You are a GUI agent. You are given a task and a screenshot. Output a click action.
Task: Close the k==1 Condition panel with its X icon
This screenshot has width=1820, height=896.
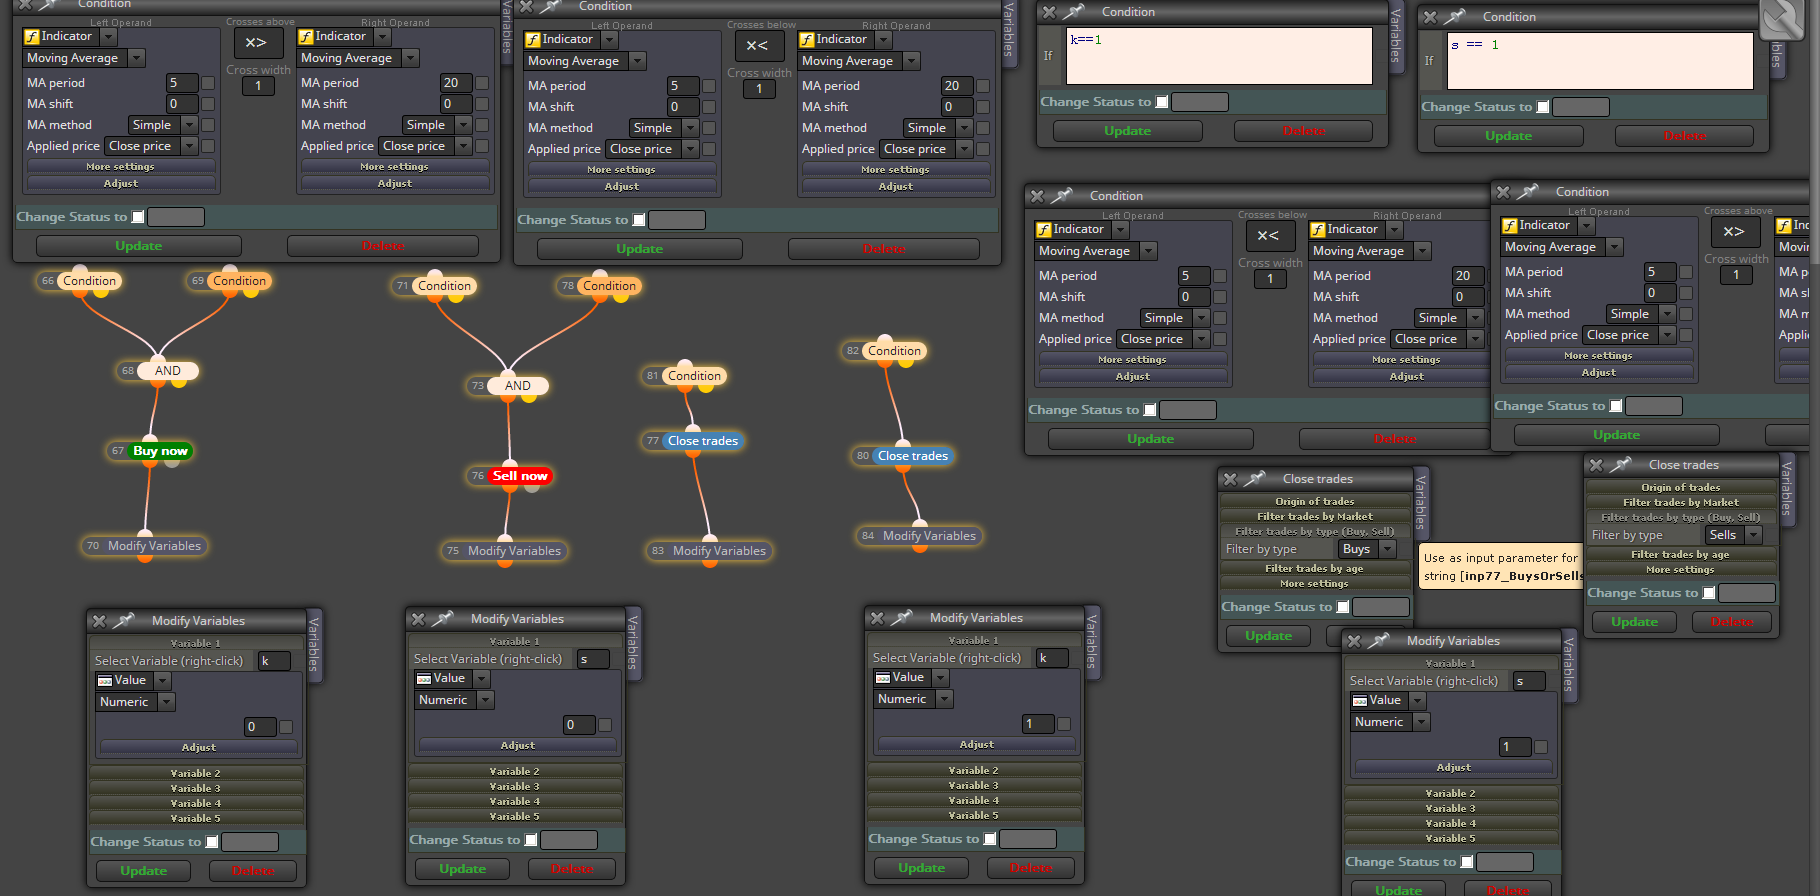[1048, 12]
